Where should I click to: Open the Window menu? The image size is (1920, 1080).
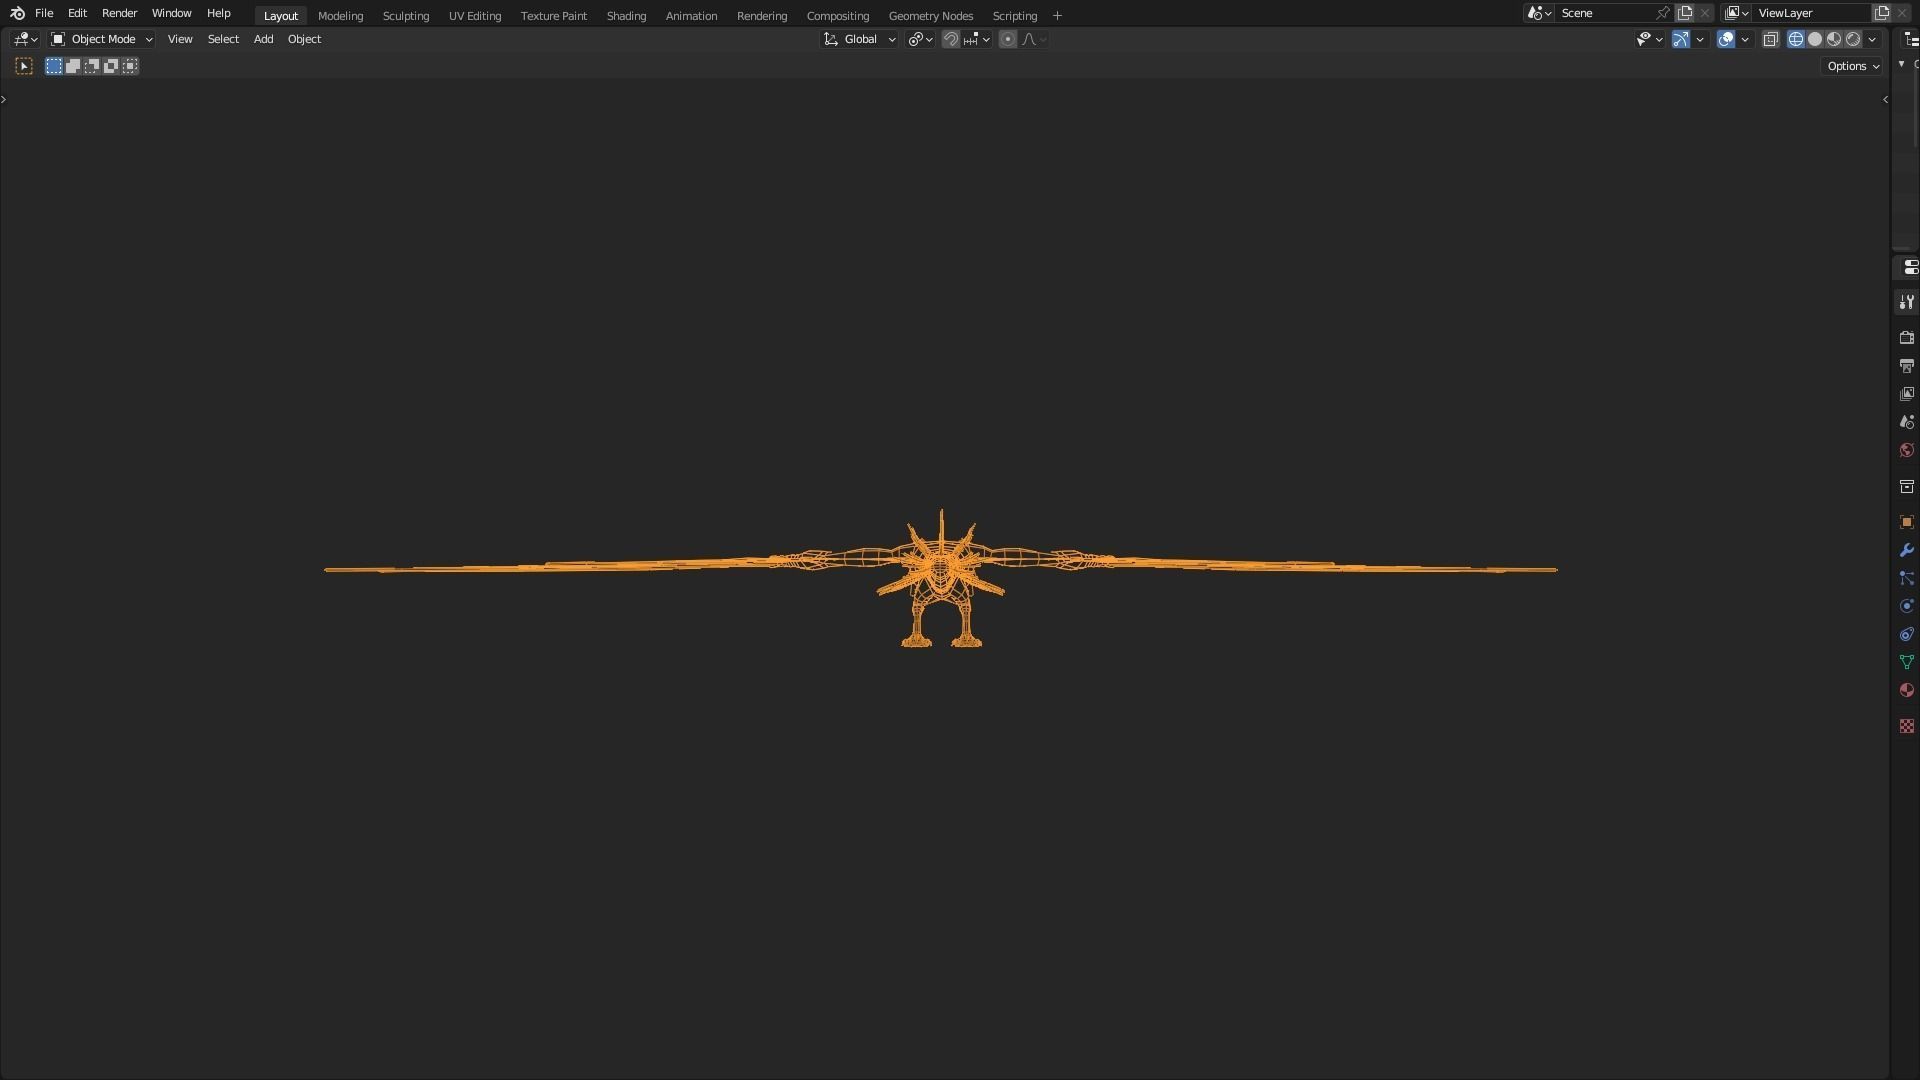coord(171,13)
